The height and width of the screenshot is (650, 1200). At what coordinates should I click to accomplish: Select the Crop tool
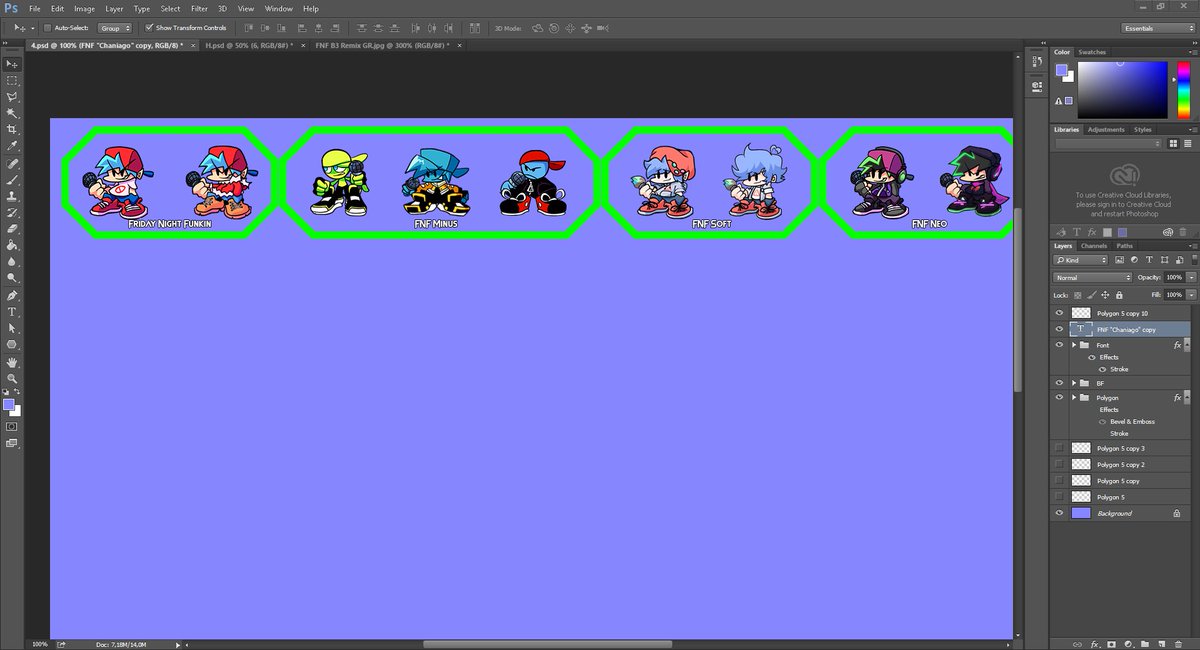click(12, 130)
